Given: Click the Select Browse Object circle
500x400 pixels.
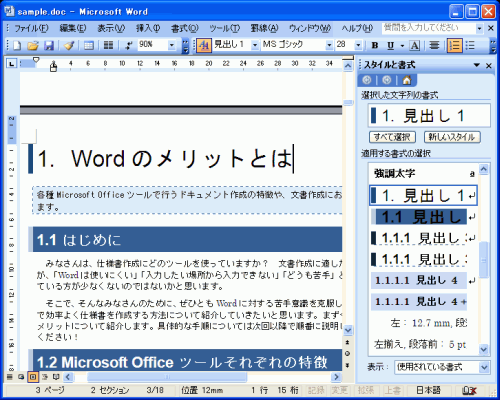Looking at the screenshot, I should [347, 354].
